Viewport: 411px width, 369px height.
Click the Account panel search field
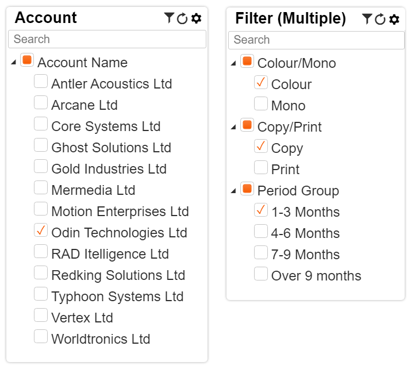(x=107, y=39)
